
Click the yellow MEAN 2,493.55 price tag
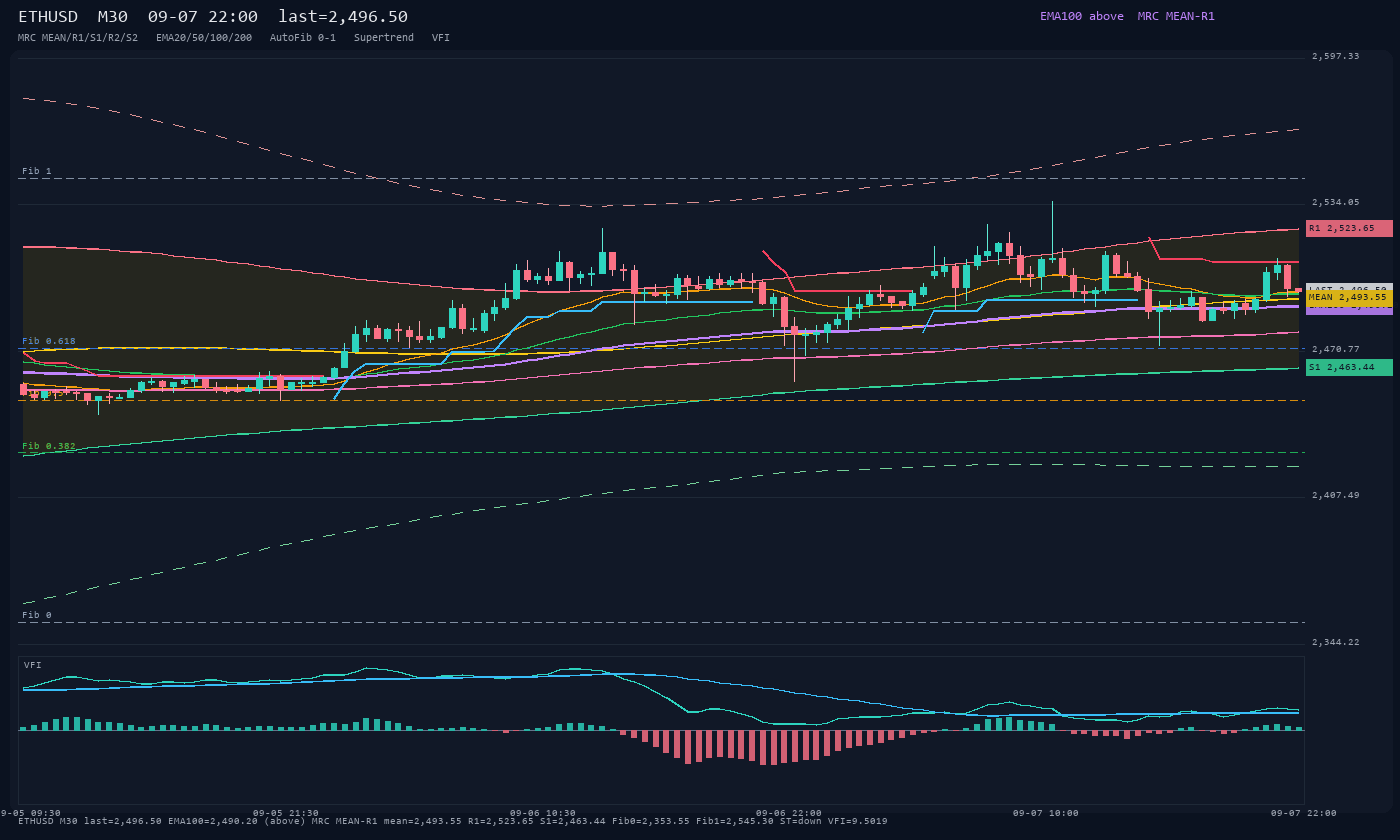(1349, 297)
